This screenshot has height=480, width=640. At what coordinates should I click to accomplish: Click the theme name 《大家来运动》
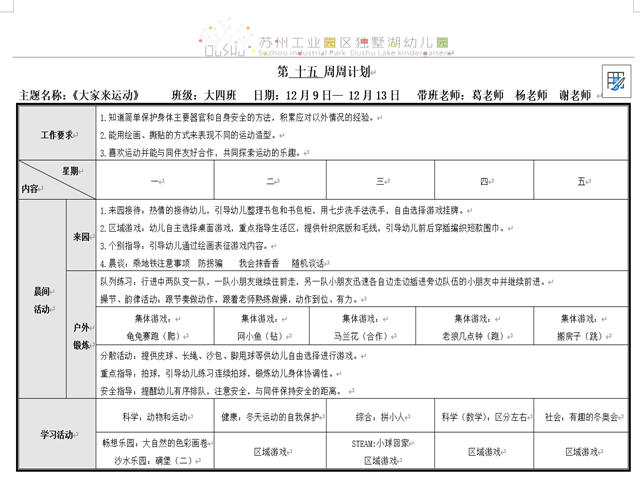tap(106, 95)
